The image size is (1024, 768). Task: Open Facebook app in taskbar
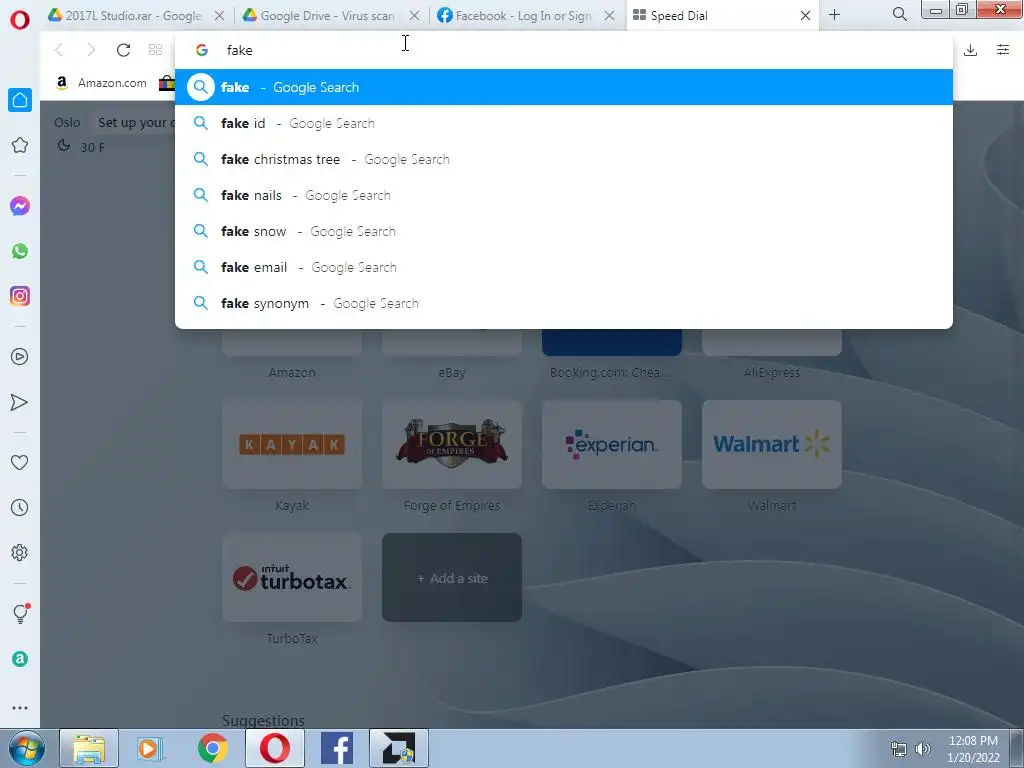[x=337, y=748]
